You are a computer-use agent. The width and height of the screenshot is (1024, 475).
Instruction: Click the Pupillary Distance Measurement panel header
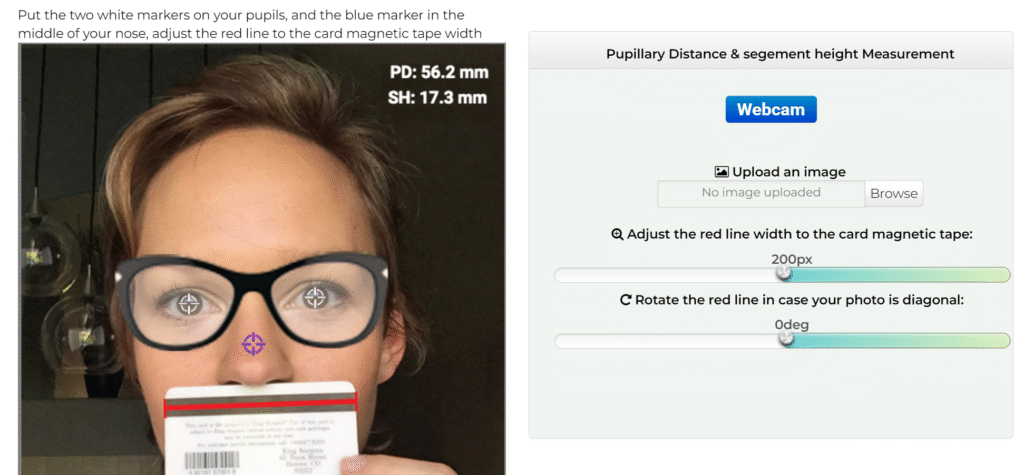(780, 54)
